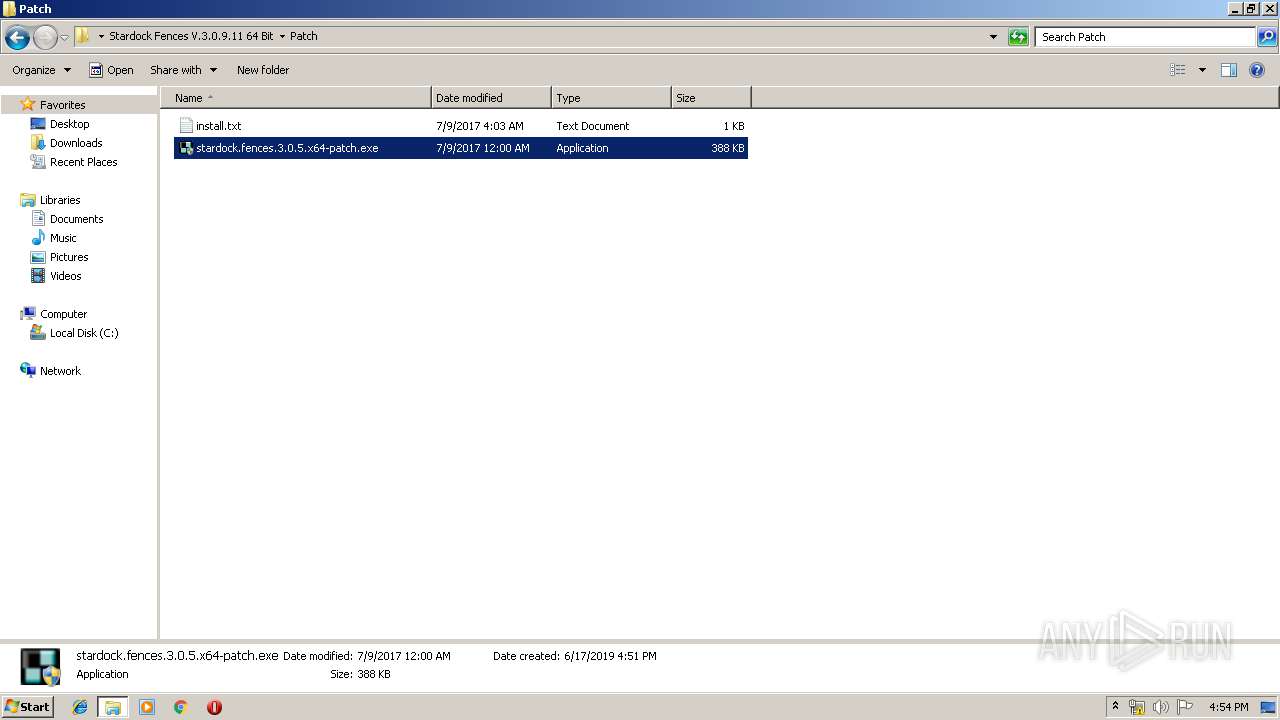Click the '7/9/2017 4:03 AM' date cell

(480, 126)
